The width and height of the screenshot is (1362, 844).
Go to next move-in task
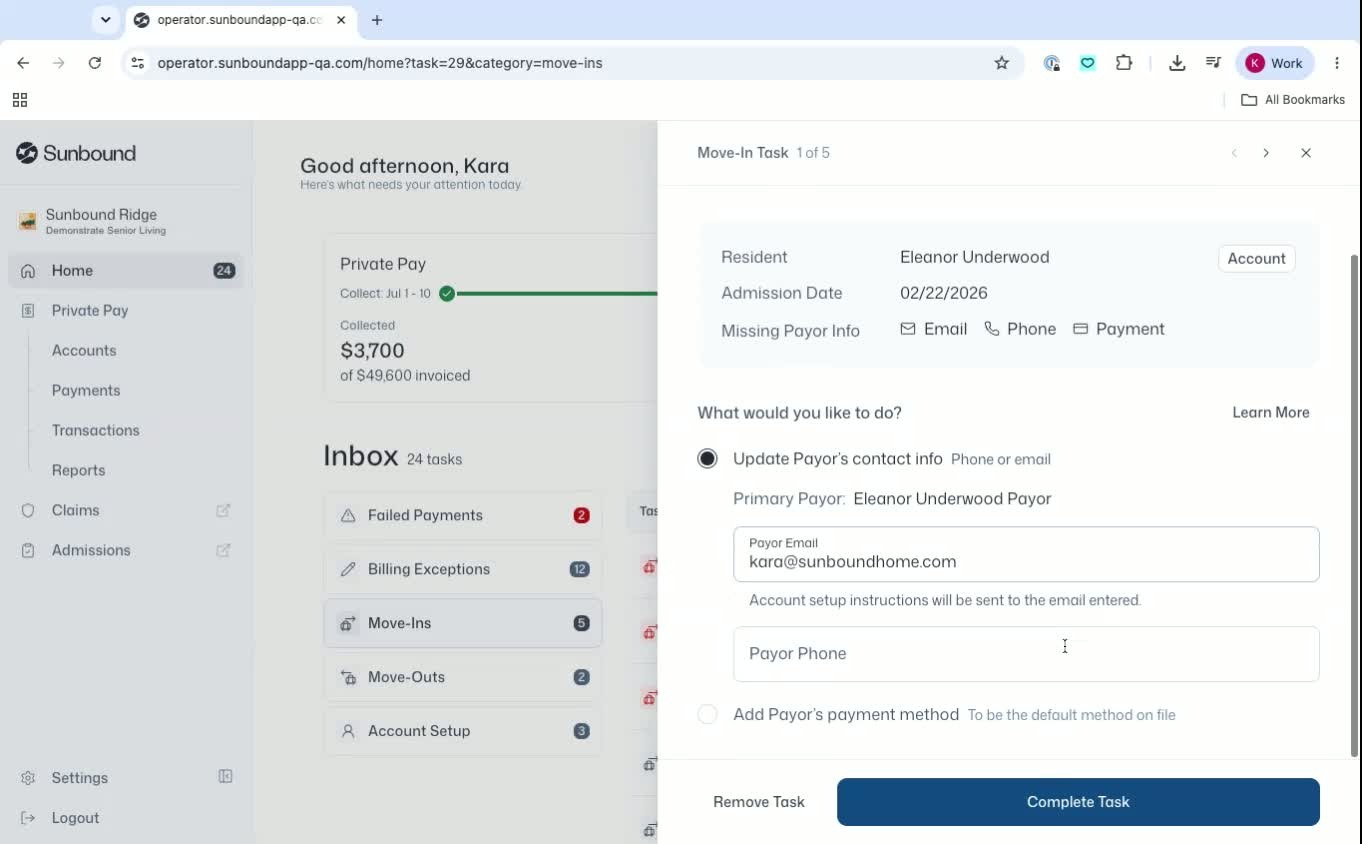coord(1266,153)
